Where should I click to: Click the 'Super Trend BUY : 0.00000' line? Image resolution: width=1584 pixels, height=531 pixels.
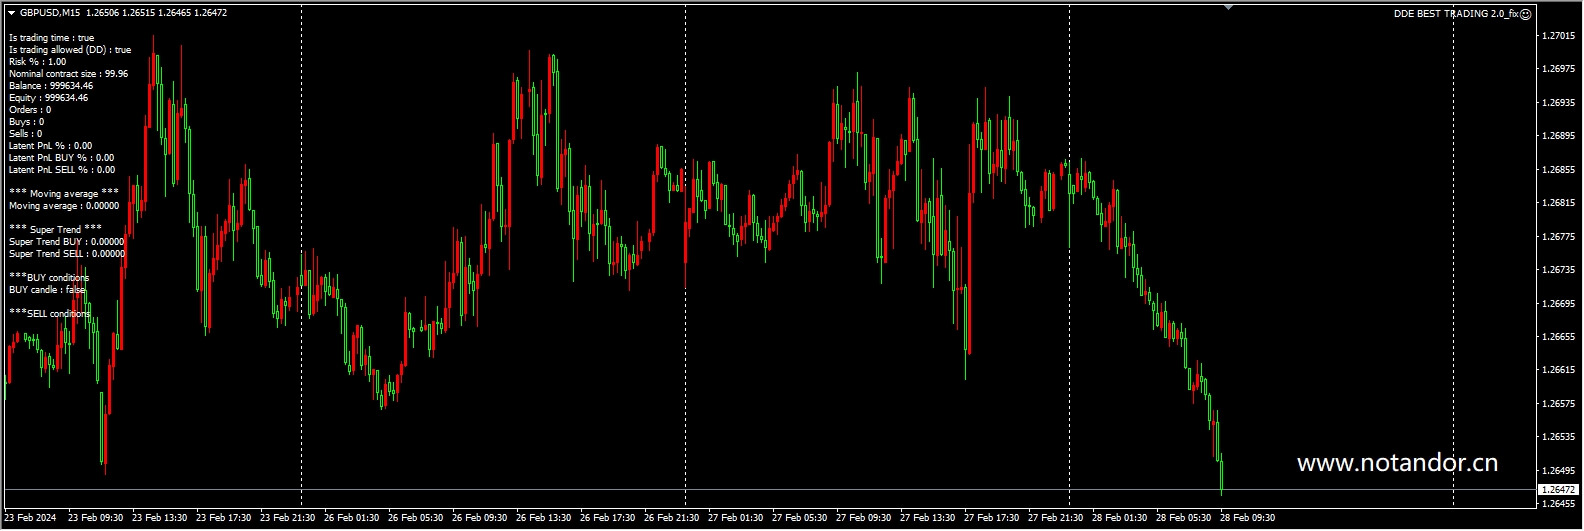pyautogui.click(x=67, y=242)
